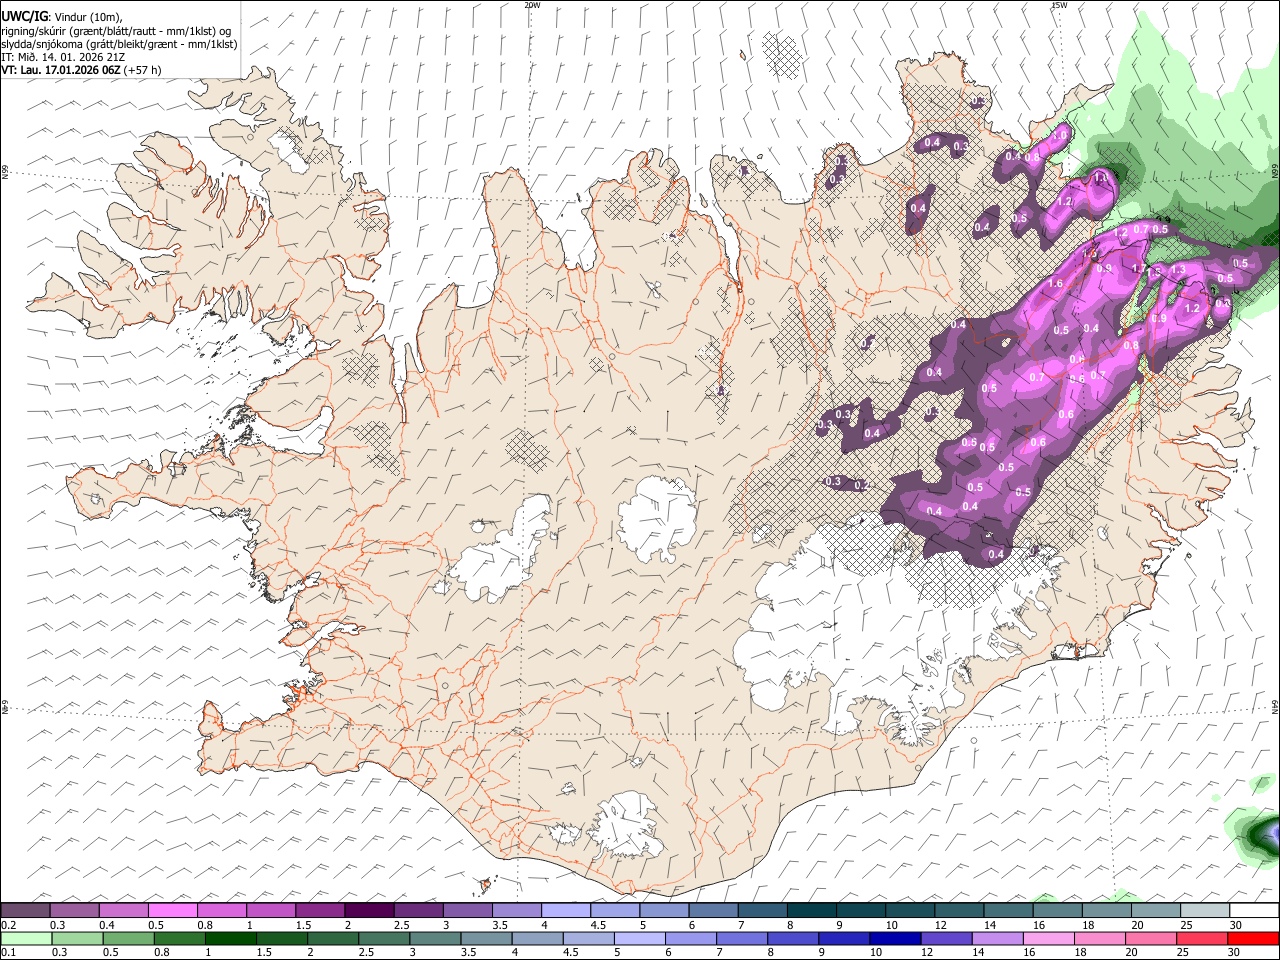Click the bottom-row light purple swatch between 14 and 16
Image resolution: width=1280 pixels, height=960 pixels.
pyautogui.click(x=997, y=938)
